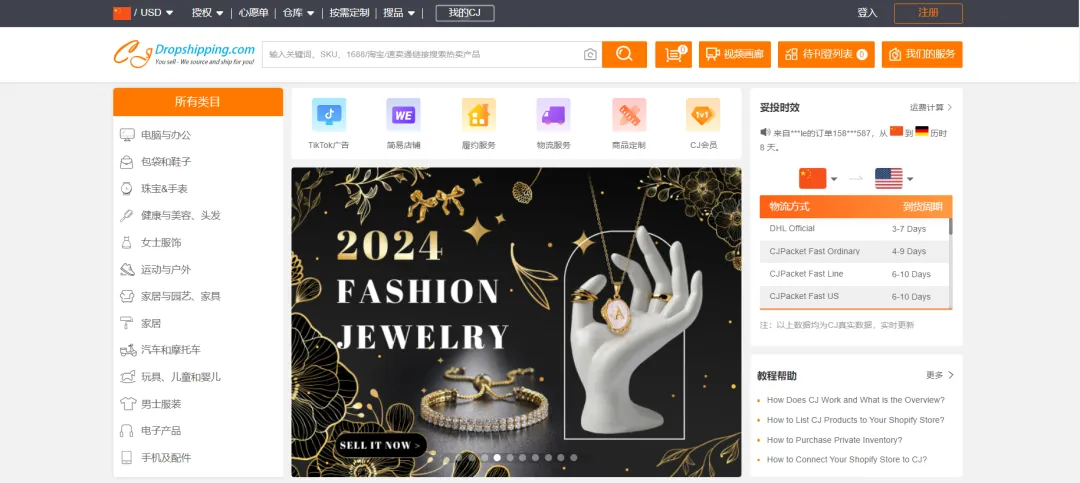
Task: Open the USA destination country dropdown
Action: (894, 178)
